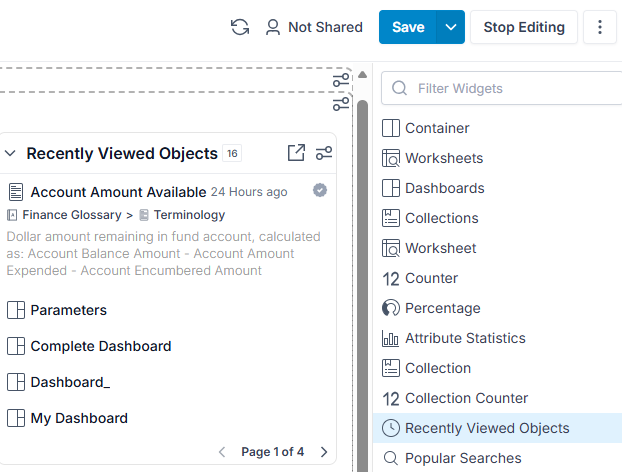Open the Complete Dashboard item
Image resolution: width=622 pixels, height=472 pixels.
coord(101,346)
